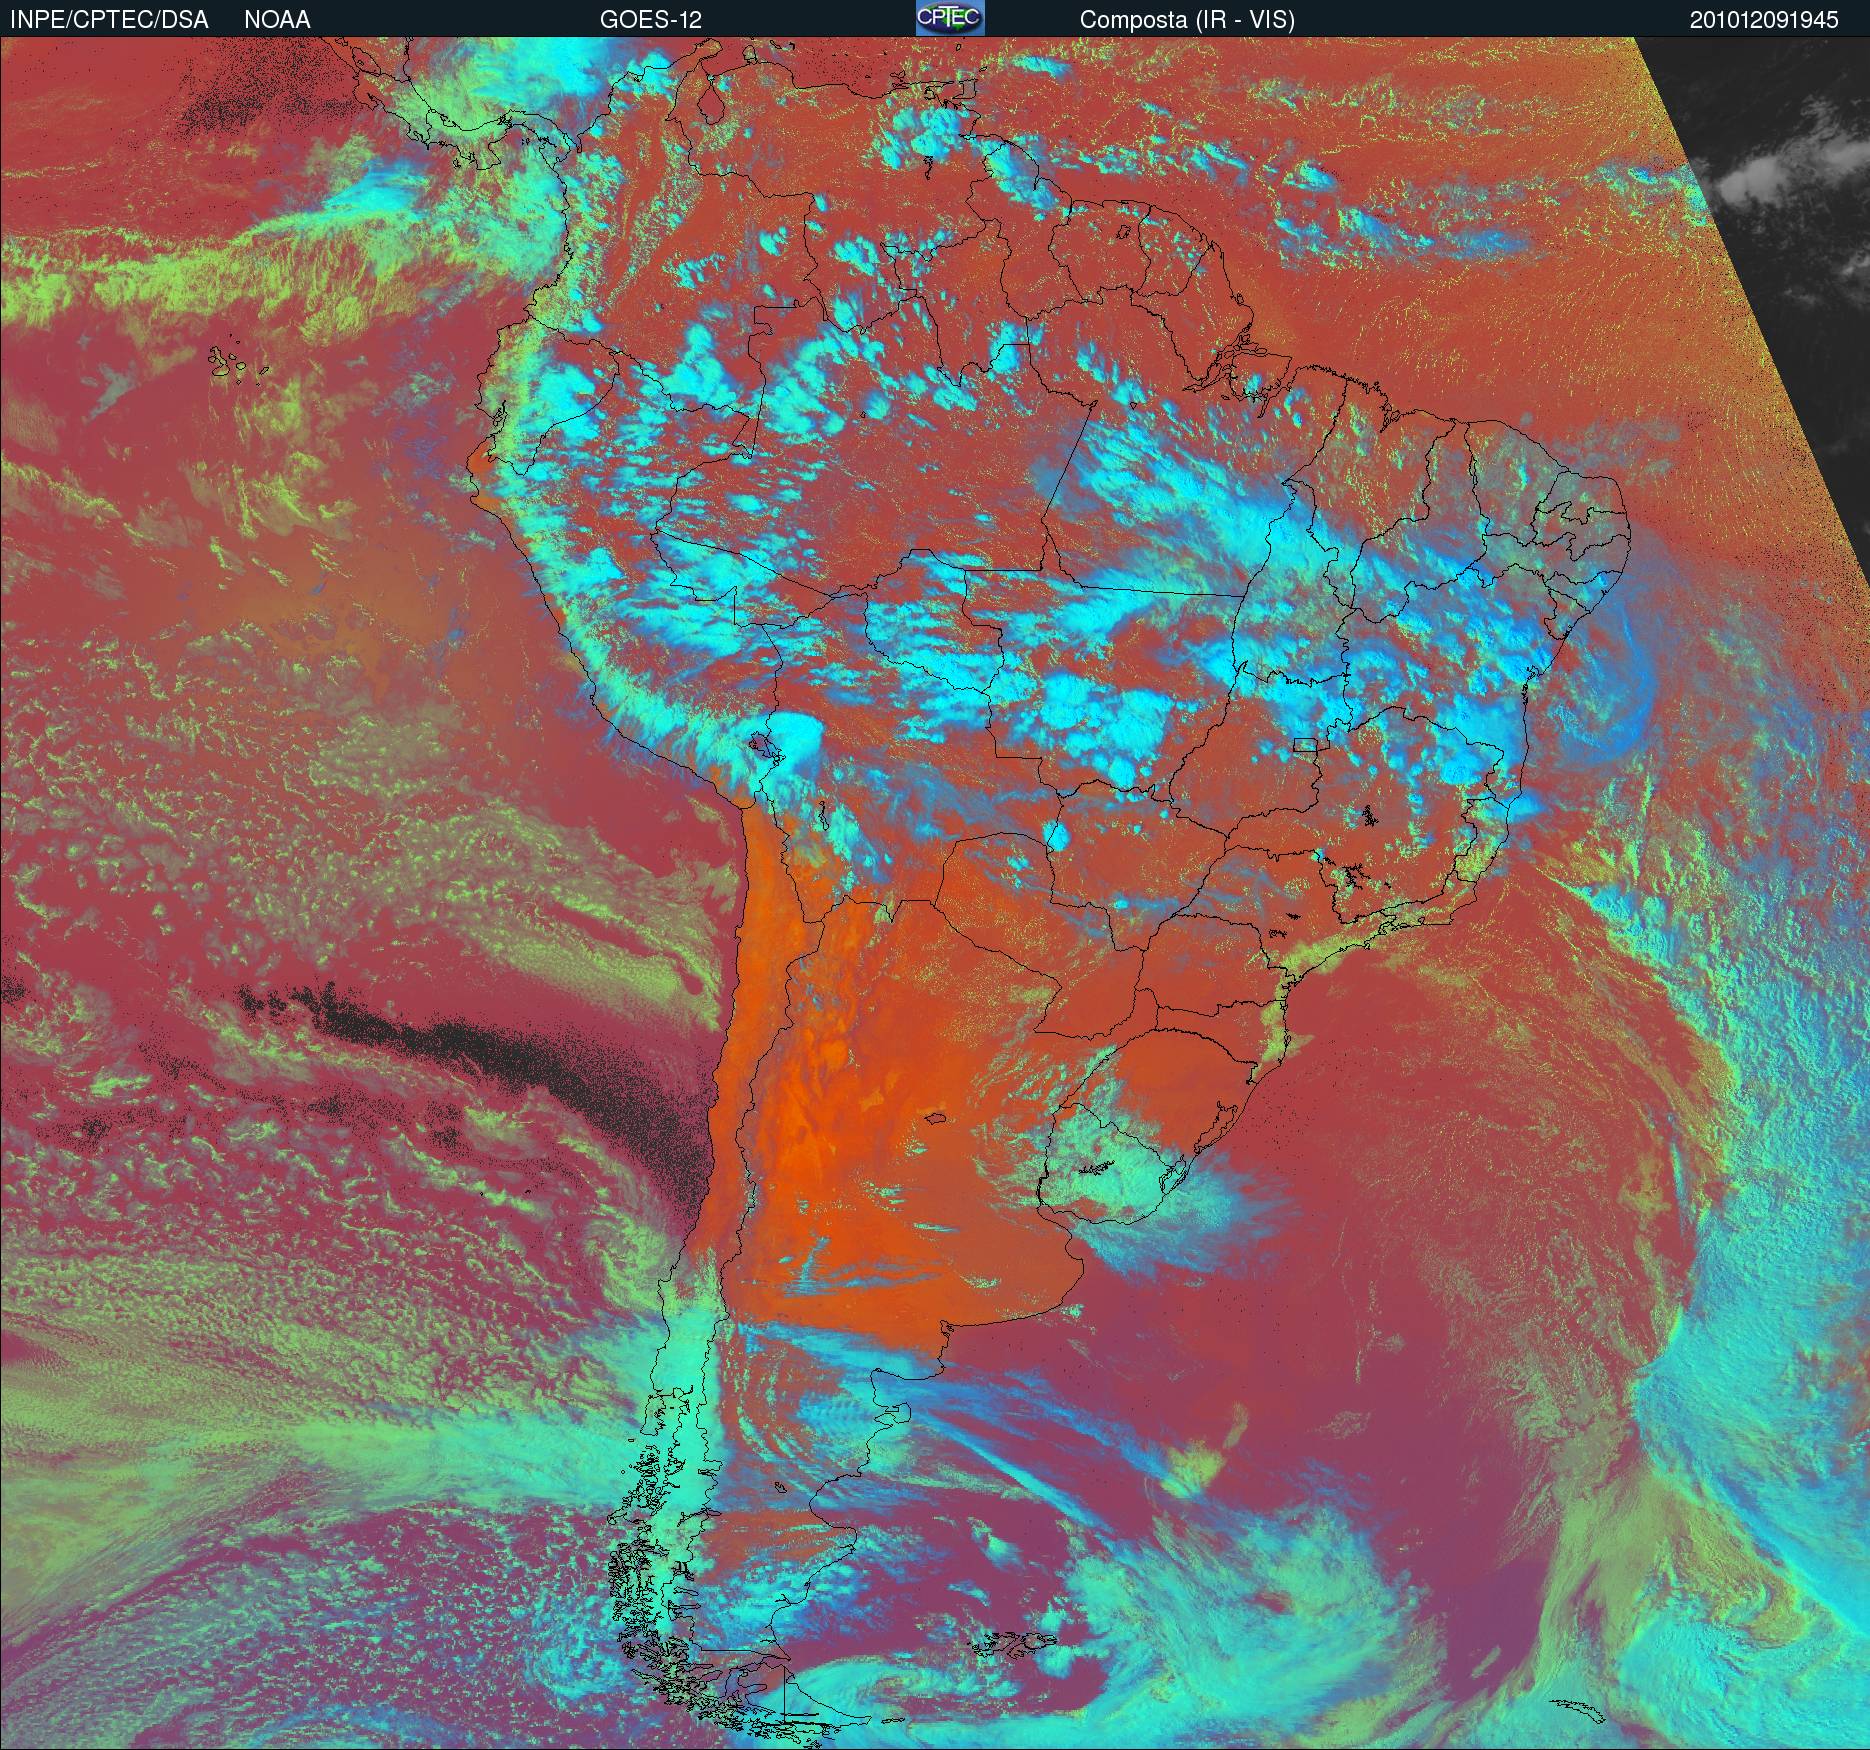The height and width of the screenshot is (1750, 1870).
Task: Select the NOAA label in the header
Action: coord(277,20)
